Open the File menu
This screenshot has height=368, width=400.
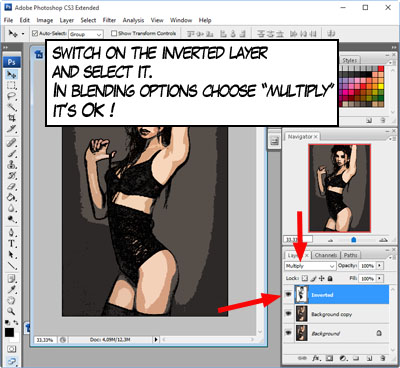[x=8, y=20]
